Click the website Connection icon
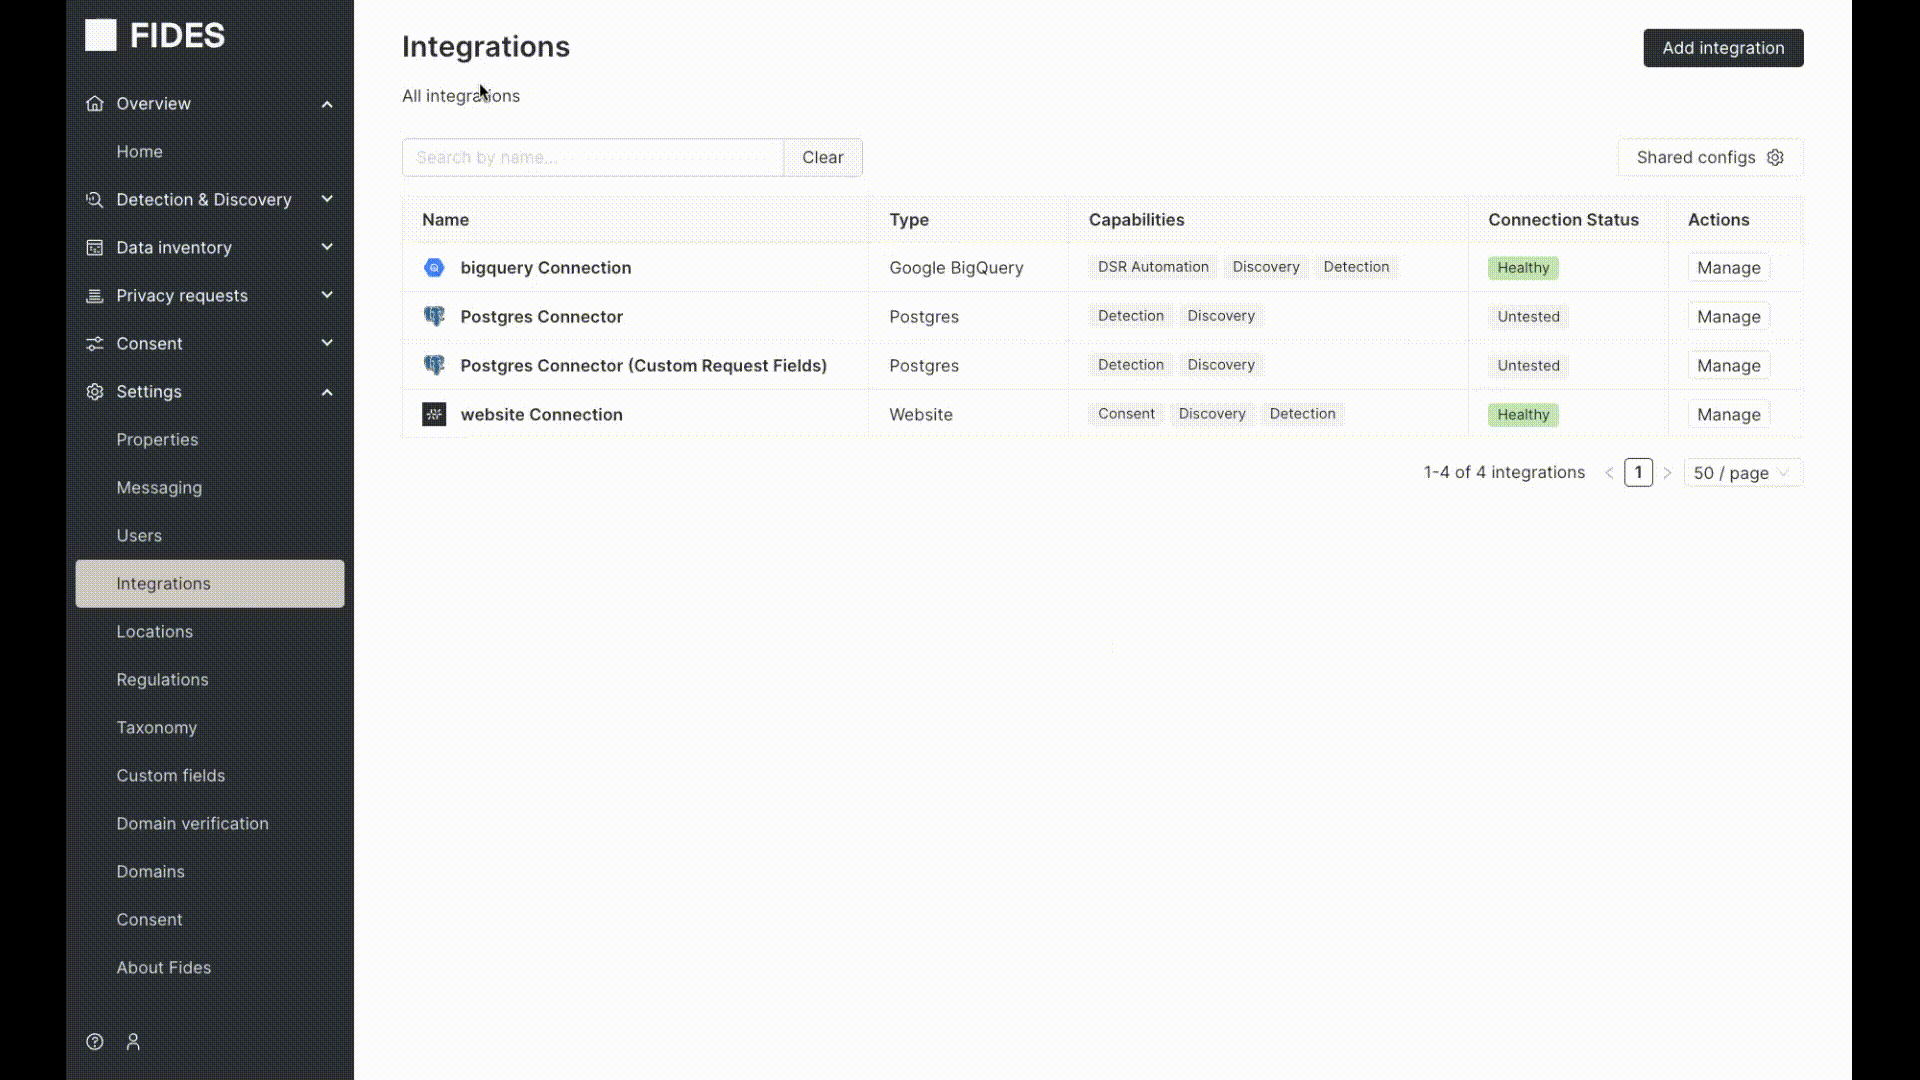This screenshot has width=1920, height=1080. pyautogui.click(x=434, y=415)
